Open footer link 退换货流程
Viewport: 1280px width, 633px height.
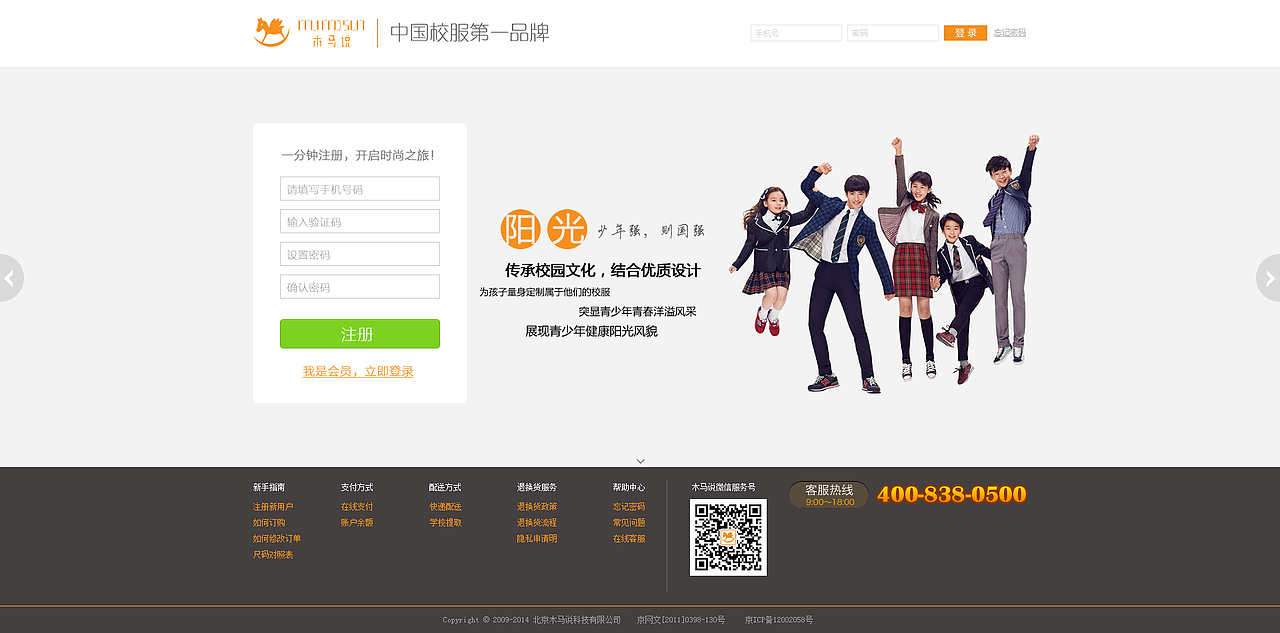(x=537, y=523)
